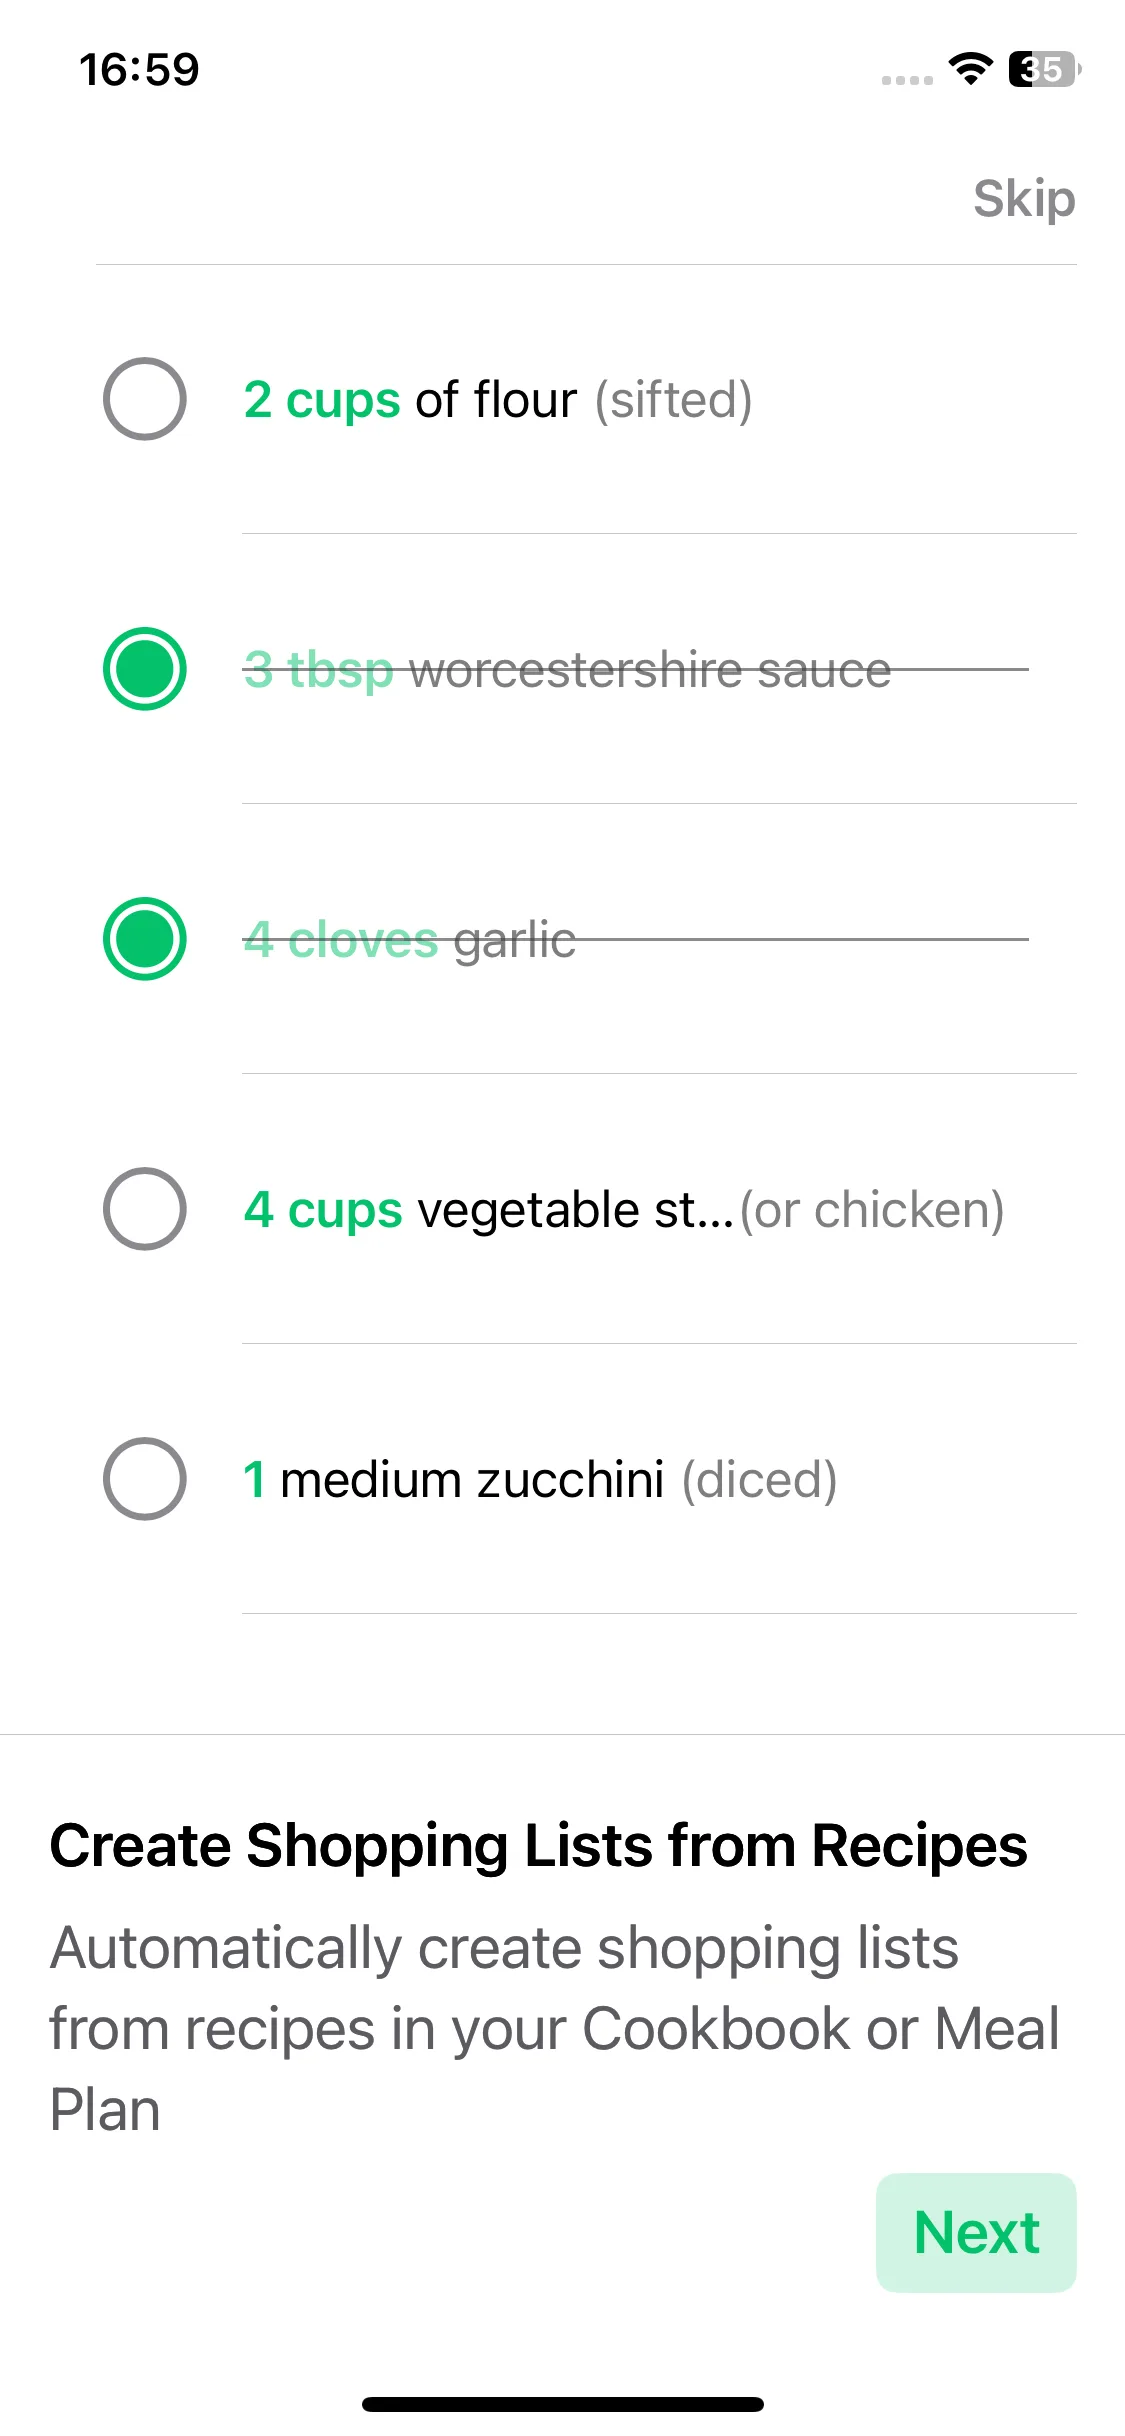Tap the battery indicator in status bar
Image resolution: width=1125 pixels, height=2436 pixels.
1045,69
